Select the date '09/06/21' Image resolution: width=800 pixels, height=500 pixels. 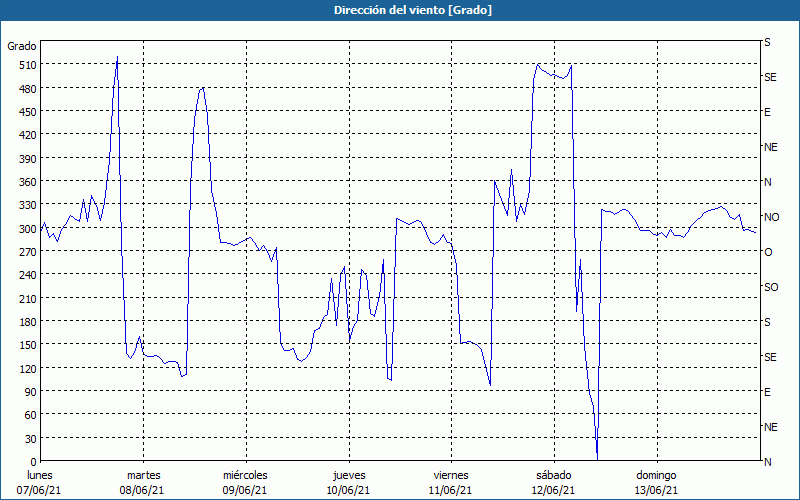[x=244, y=490]
